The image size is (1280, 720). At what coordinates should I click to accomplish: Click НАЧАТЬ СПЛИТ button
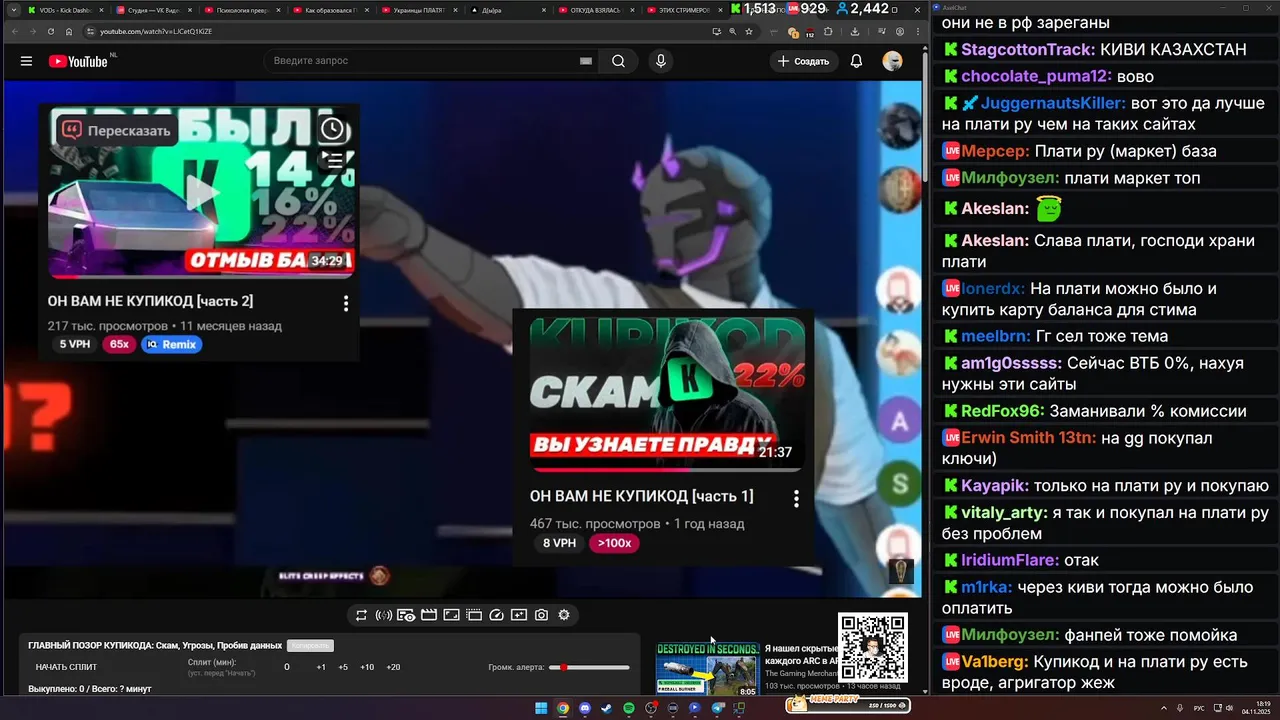click(67, 667)
